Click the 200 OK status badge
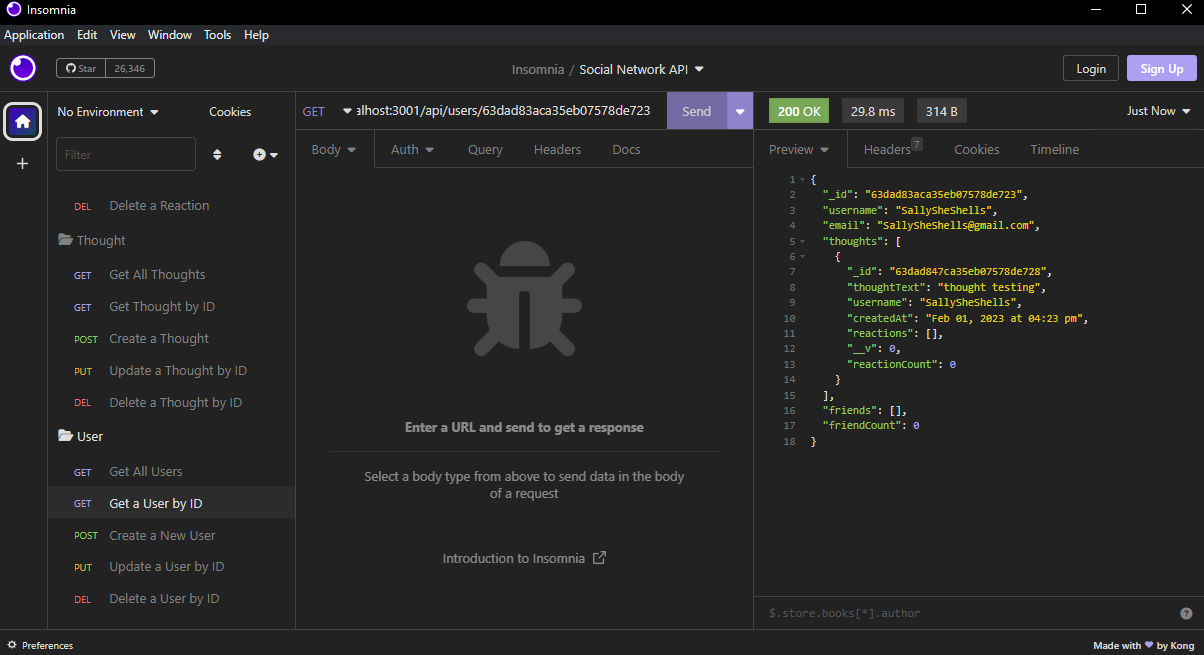Viewport: 1204px width, 655px height. pyautogui.click(x=799, y=111)
